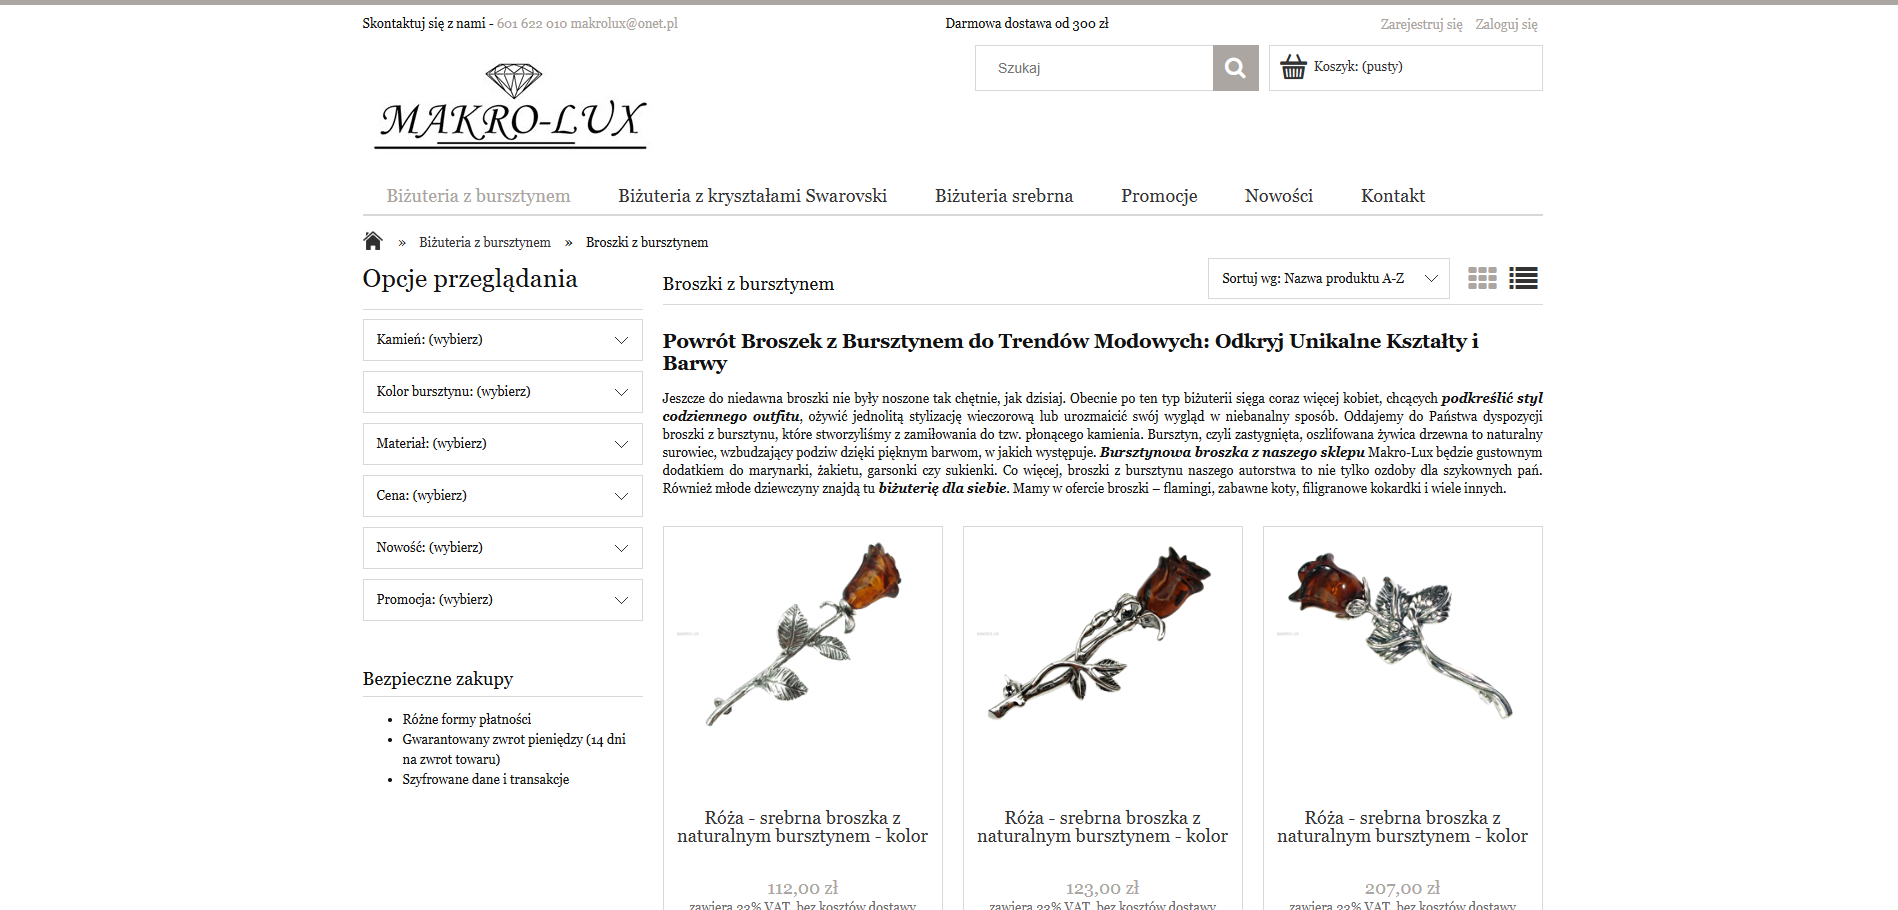
Task: Expand the Kamień filter dropdown
Action: [502, 340]
